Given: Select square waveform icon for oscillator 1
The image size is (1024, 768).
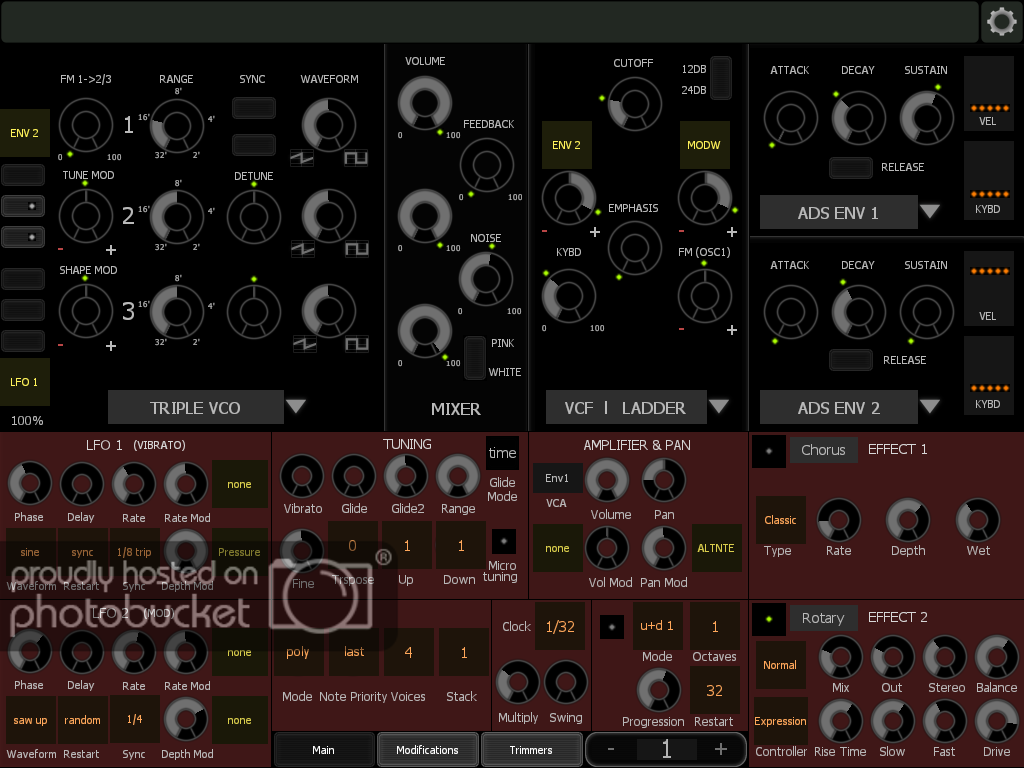Looking at the screenshot, I should [356, 158].
